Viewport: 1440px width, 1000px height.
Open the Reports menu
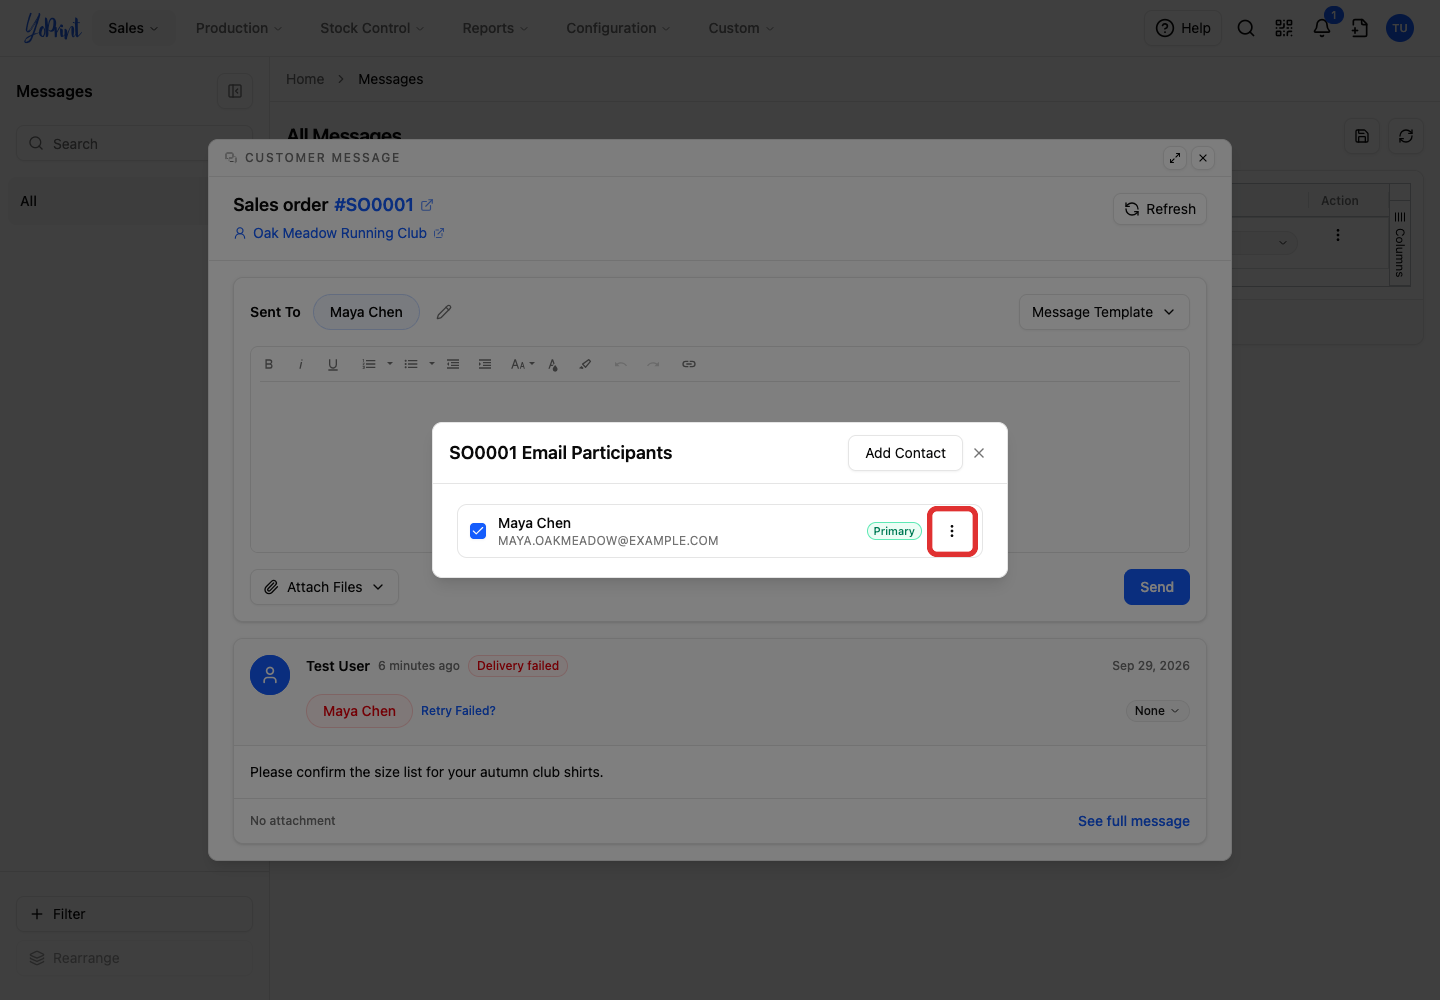point(495,28)
